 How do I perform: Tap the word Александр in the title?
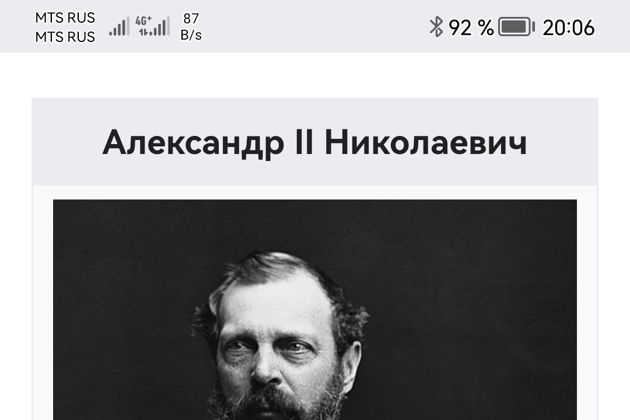pyautogui.click(x=193, y=143)
